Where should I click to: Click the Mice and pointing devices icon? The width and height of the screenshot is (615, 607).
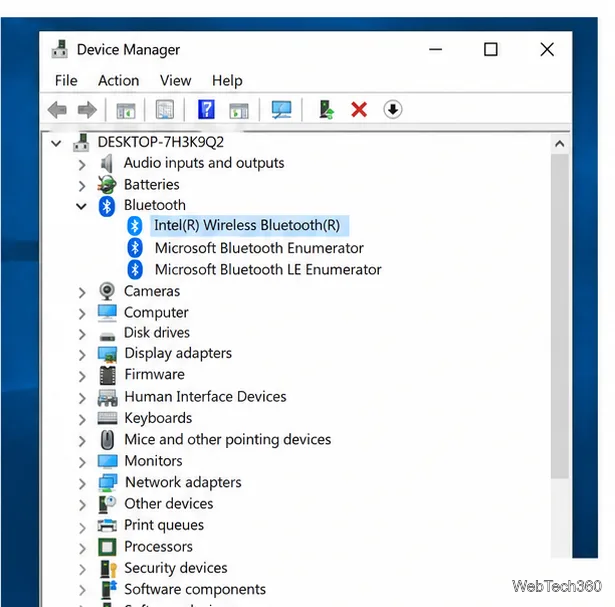107,440
